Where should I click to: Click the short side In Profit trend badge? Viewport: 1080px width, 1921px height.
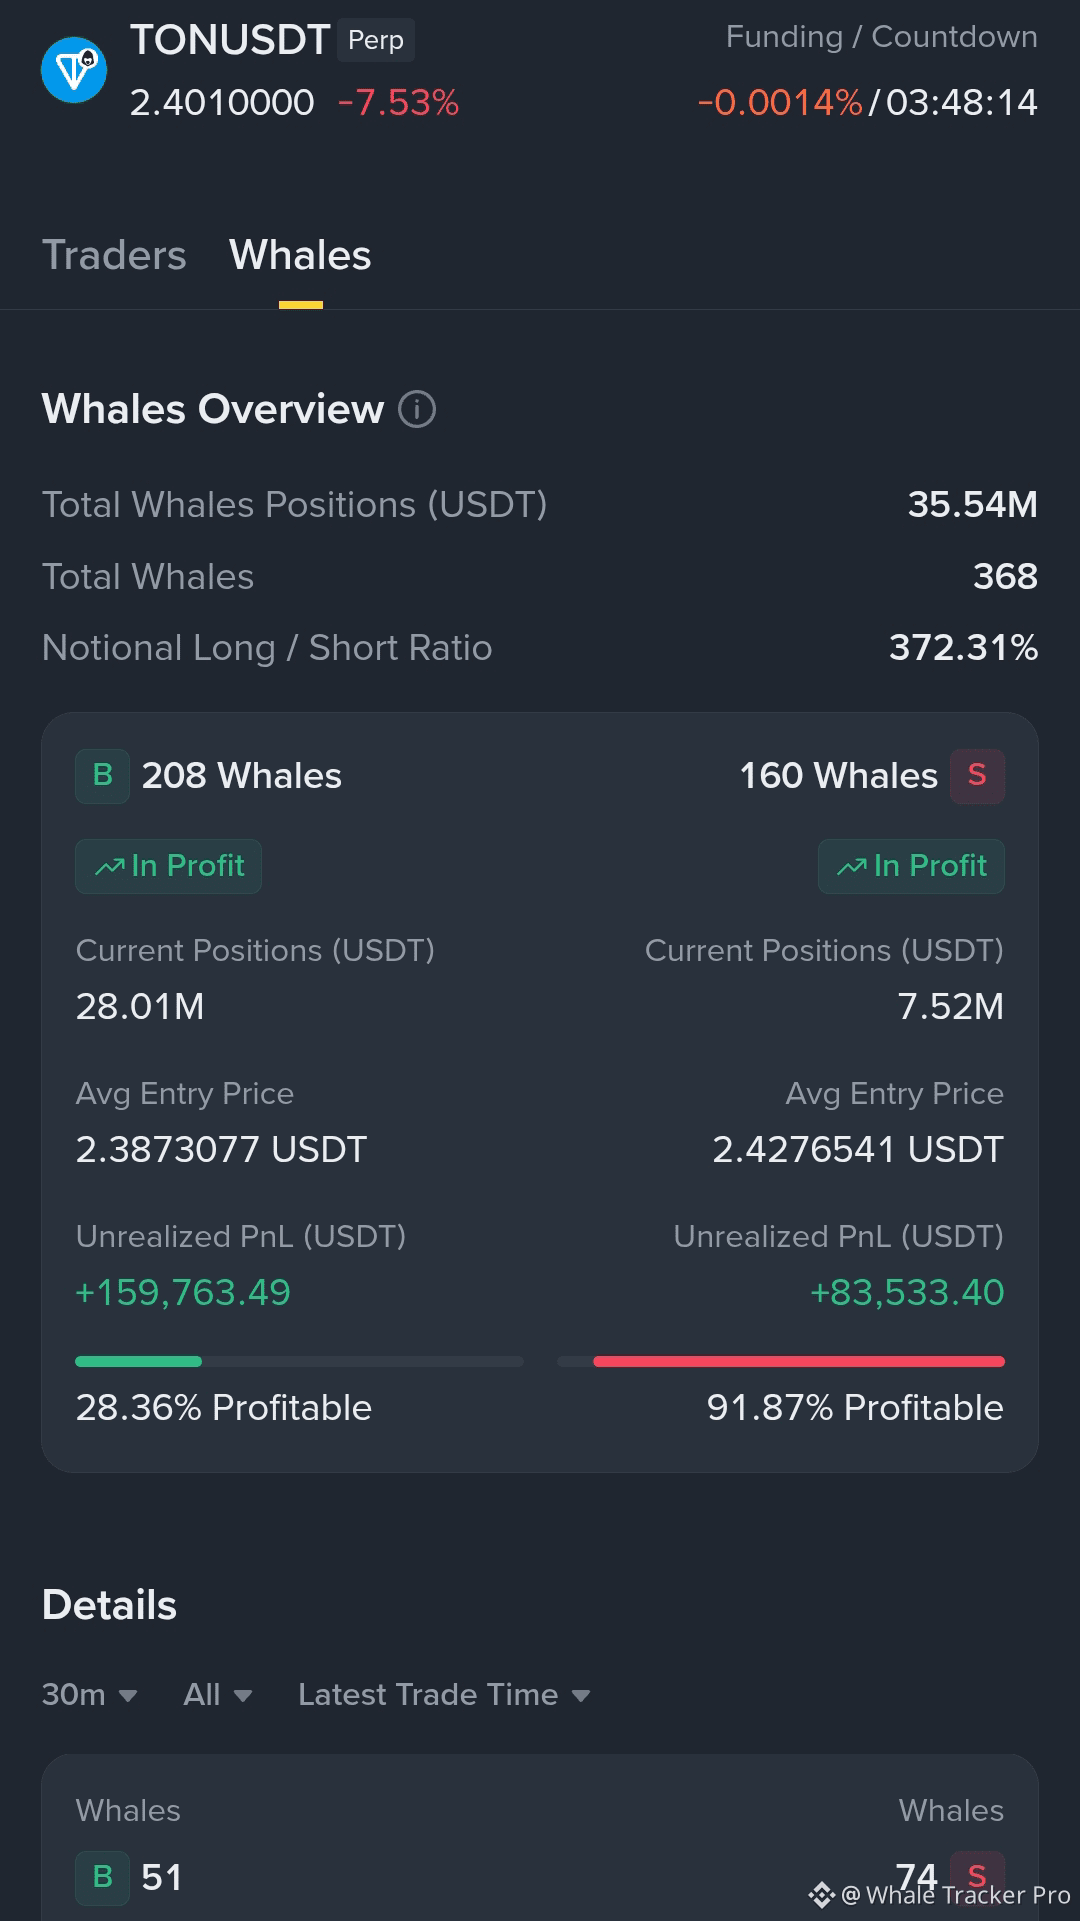(x=911, y=866)
